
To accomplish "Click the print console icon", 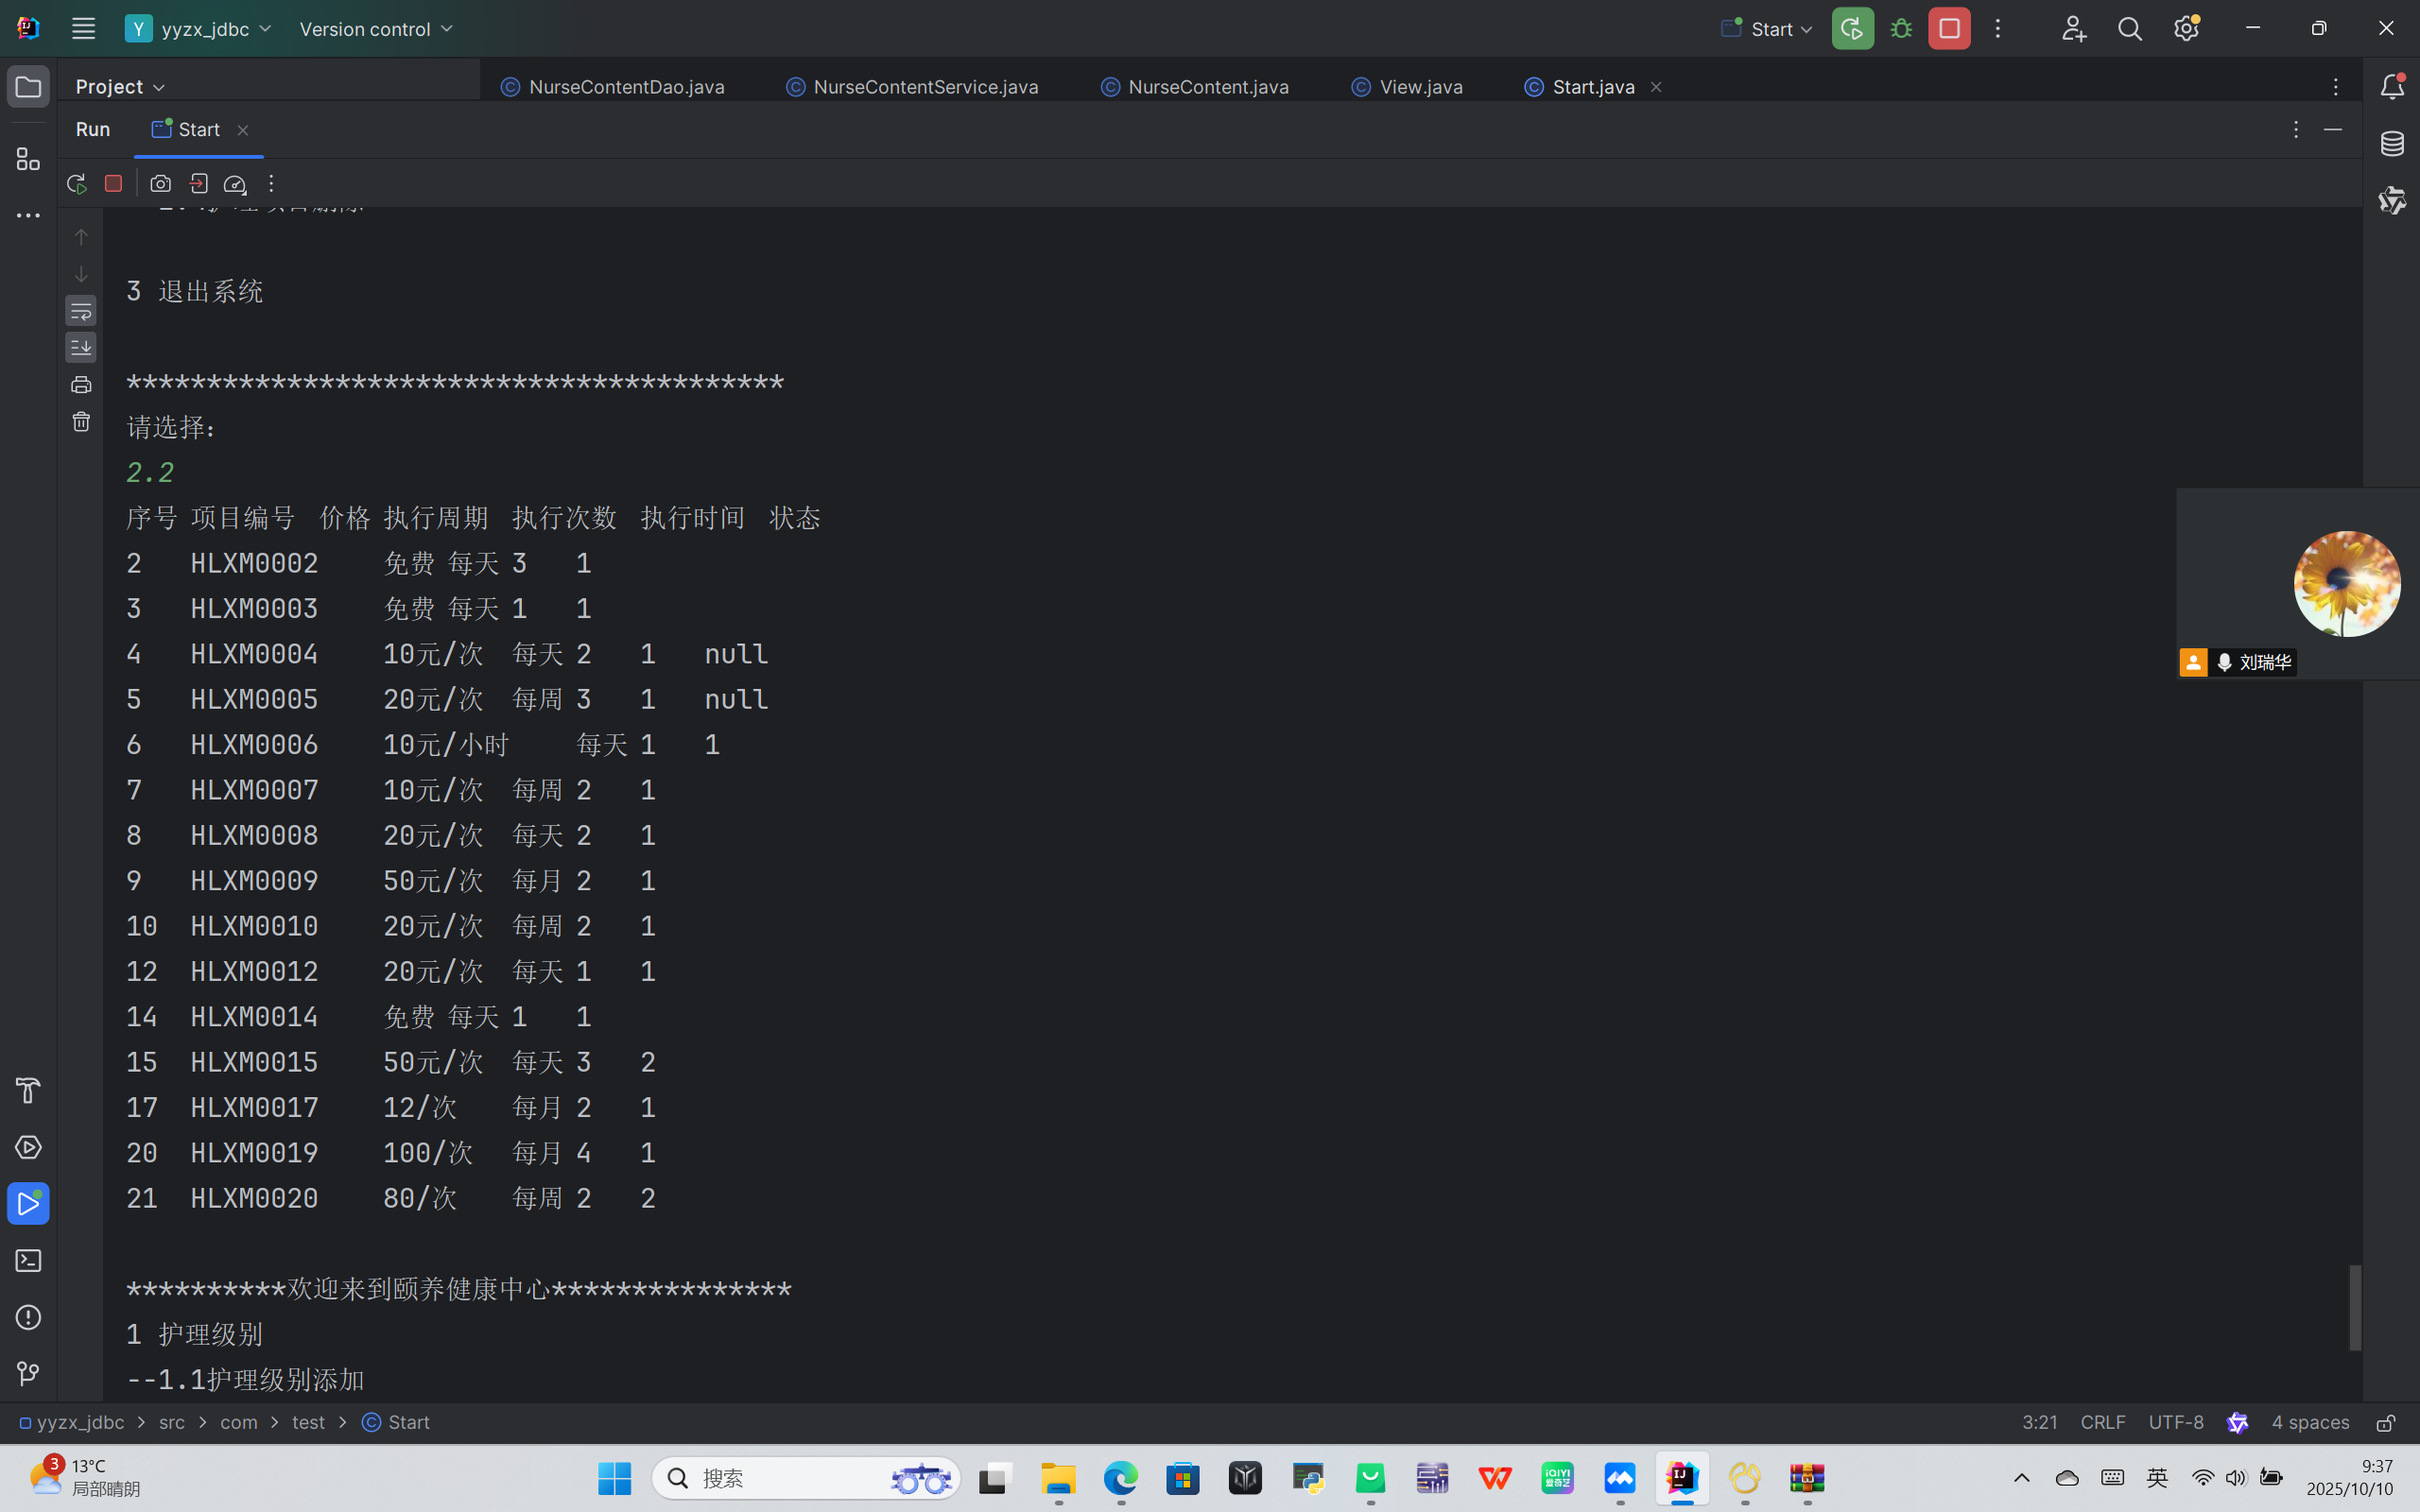I will 81,385.
